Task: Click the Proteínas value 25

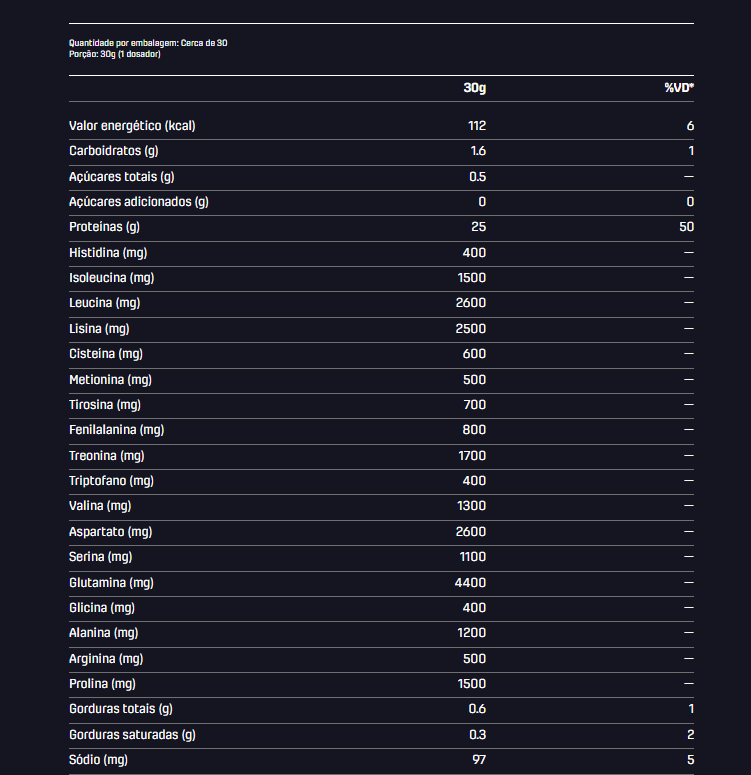Action: (x=479, y=227)
